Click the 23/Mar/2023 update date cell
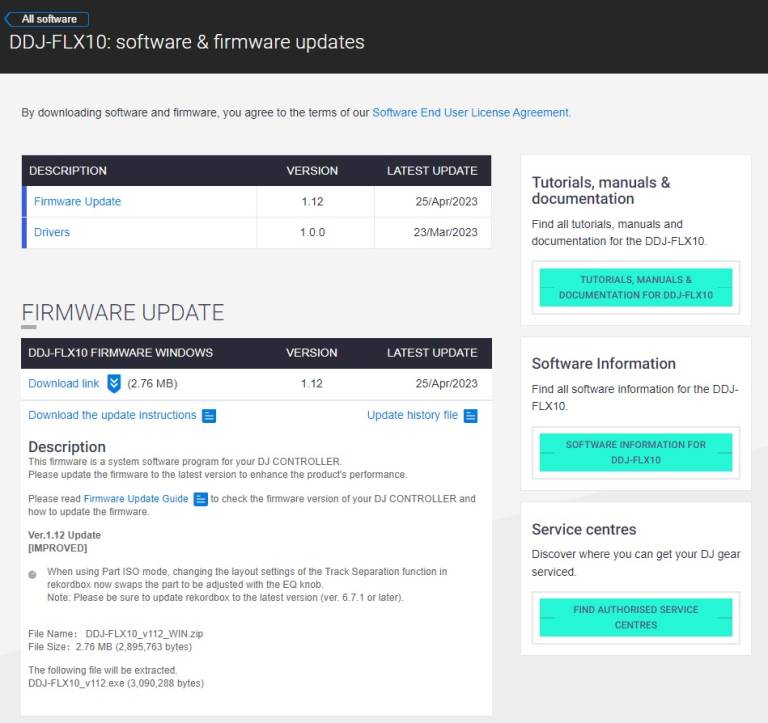The image size is (768, 723). click(433, 232)
